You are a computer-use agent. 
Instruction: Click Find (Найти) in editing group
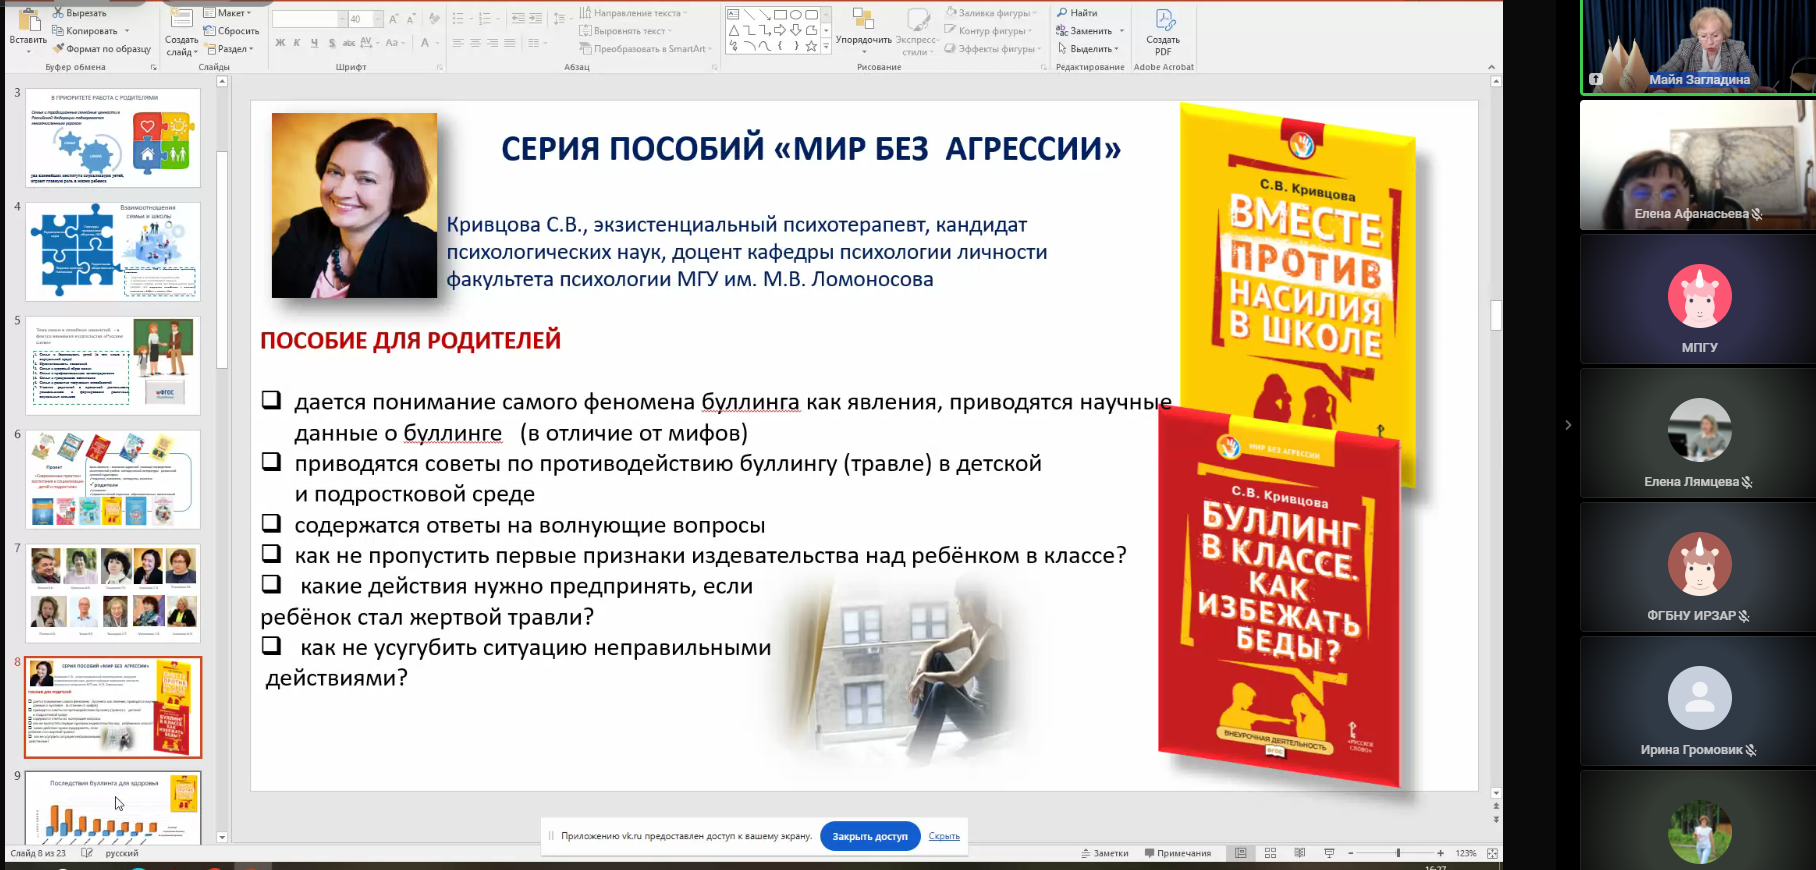1077,13
